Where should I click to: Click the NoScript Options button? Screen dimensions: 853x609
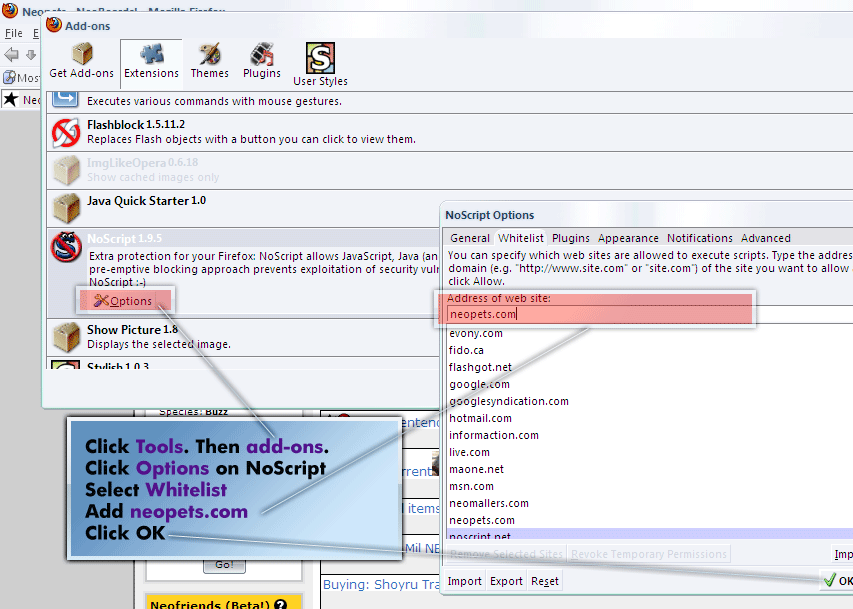[123, 300]
